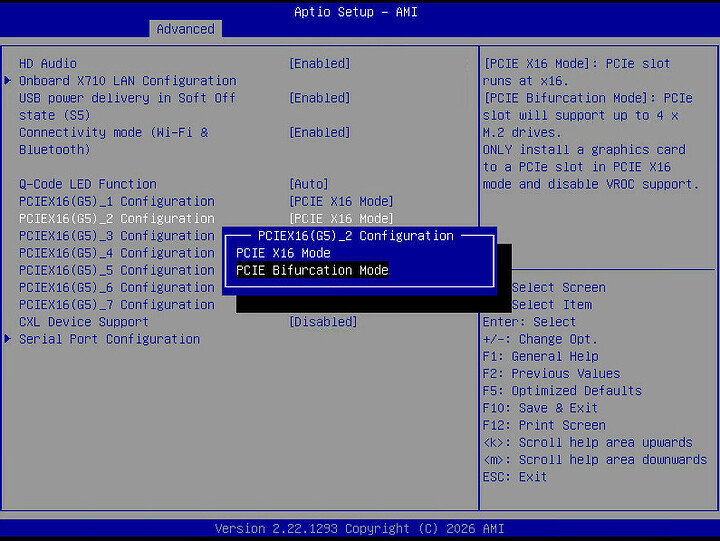720x541 pixels.
Task: Click the F10: Save & Exit hint
Action: (540, 408)
